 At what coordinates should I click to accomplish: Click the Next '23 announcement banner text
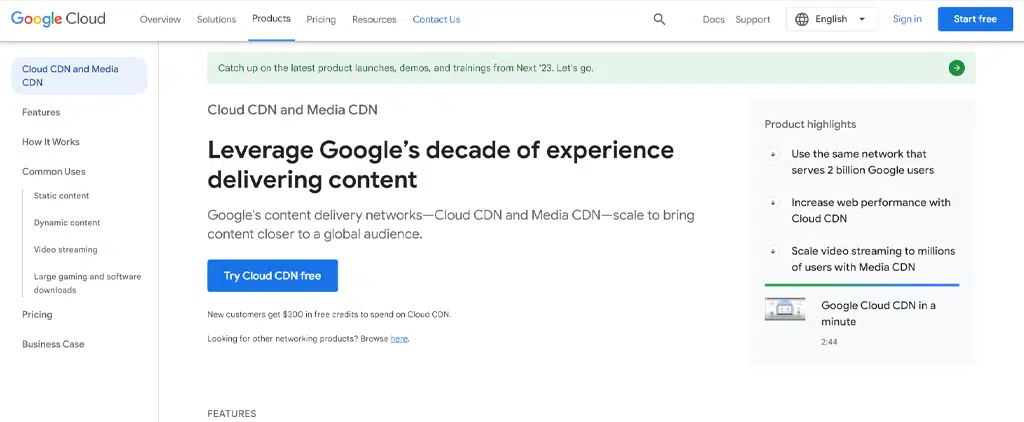tap(406, 68)
